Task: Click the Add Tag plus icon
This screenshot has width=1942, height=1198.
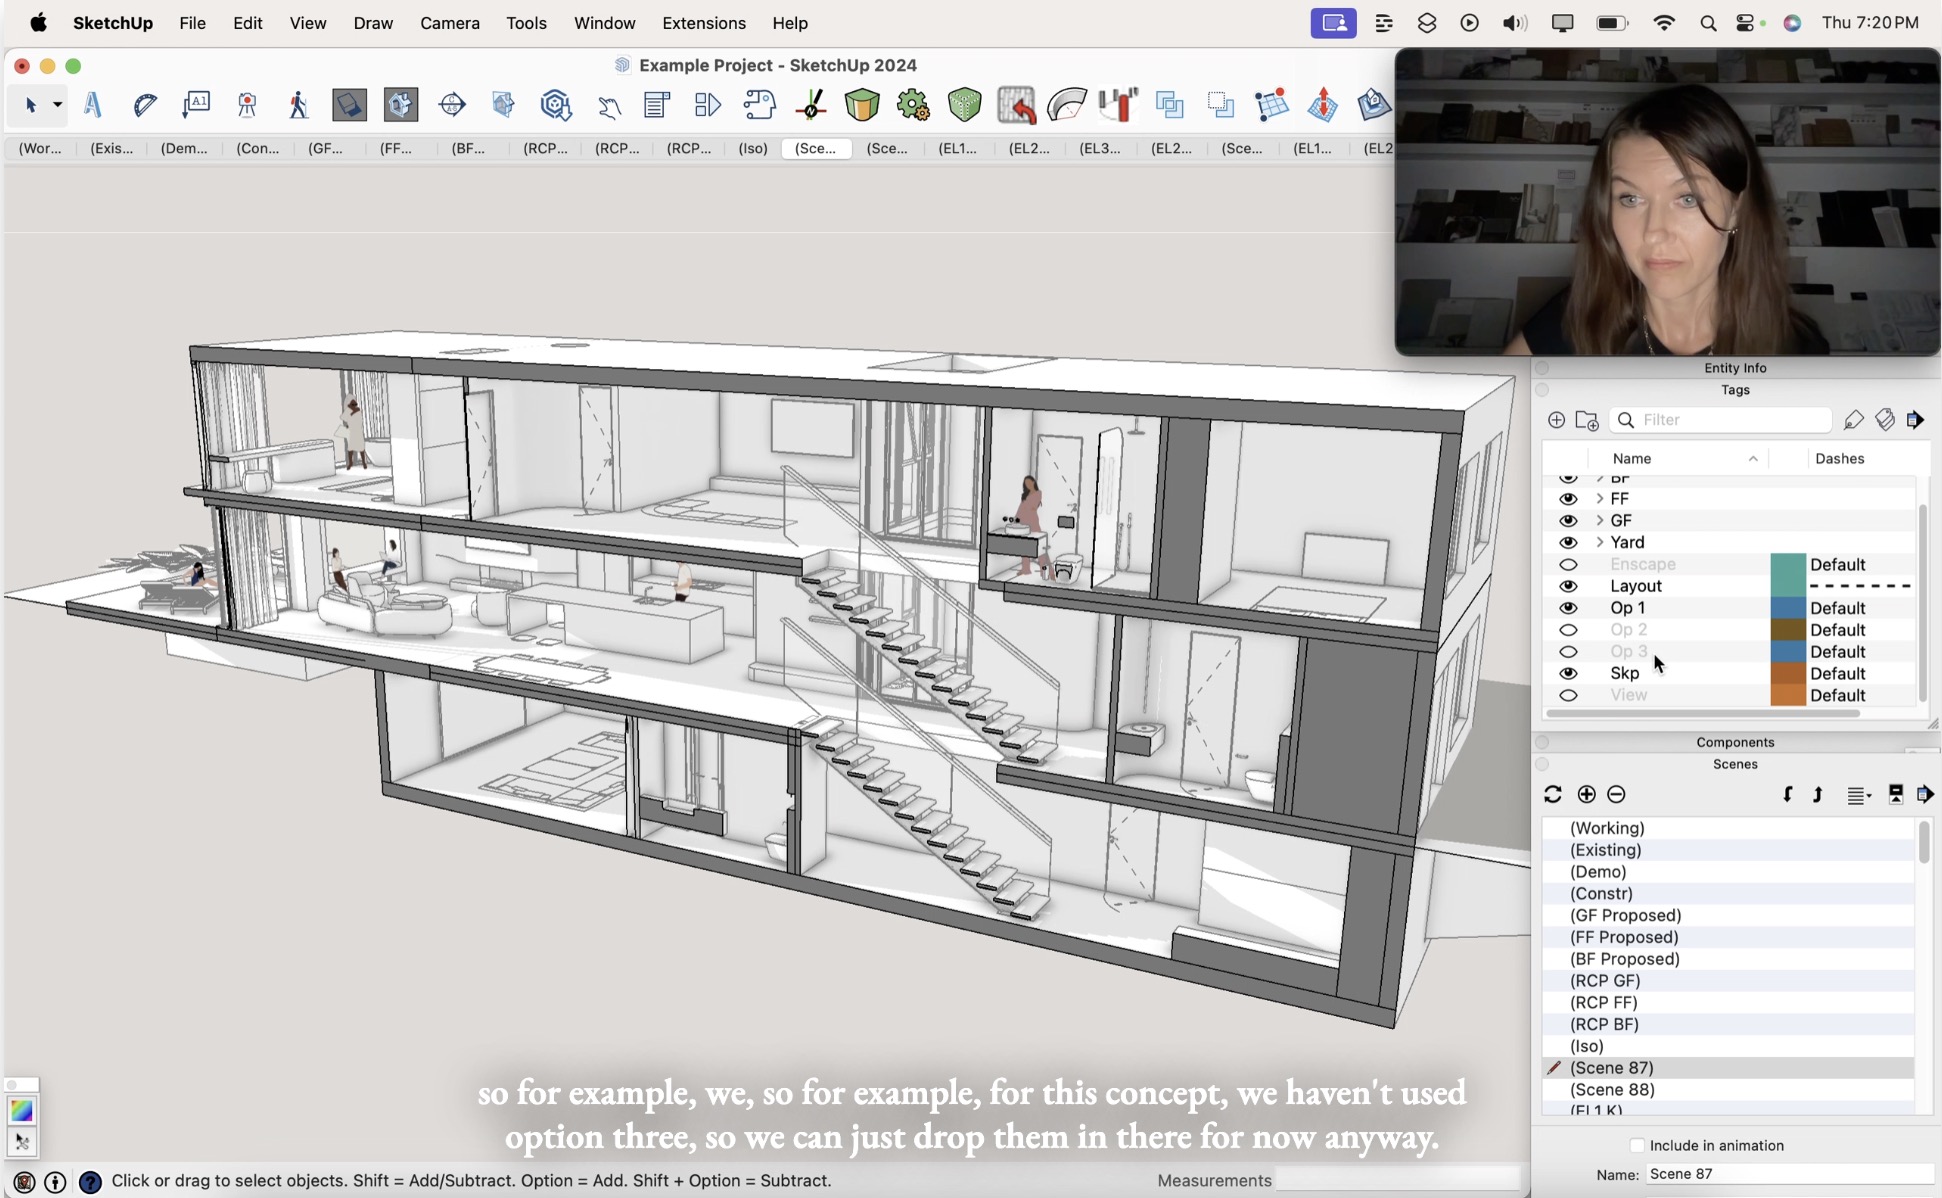Action: coord(1557,420)
